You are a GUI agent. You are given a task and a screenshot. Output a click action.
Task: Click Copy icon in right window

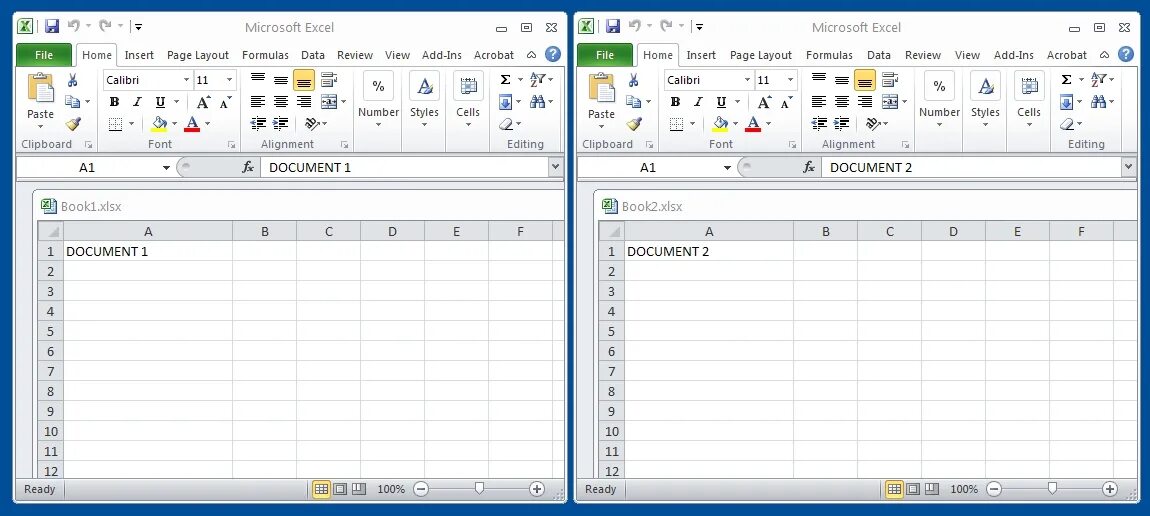tap(631, 102)
